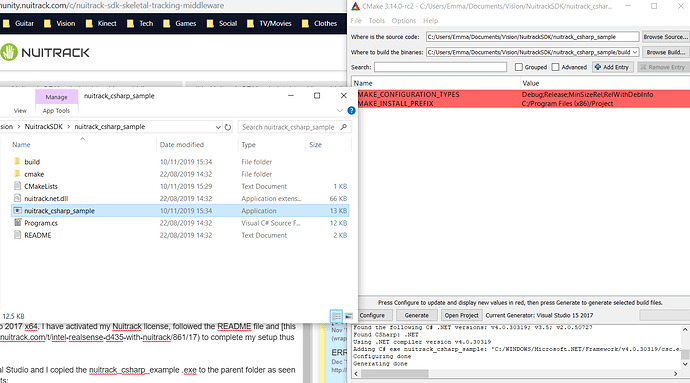The height and width of the screenshot is (383, 690).
Task: Open the Vision bookmarks folder
Action: (59, 23)
